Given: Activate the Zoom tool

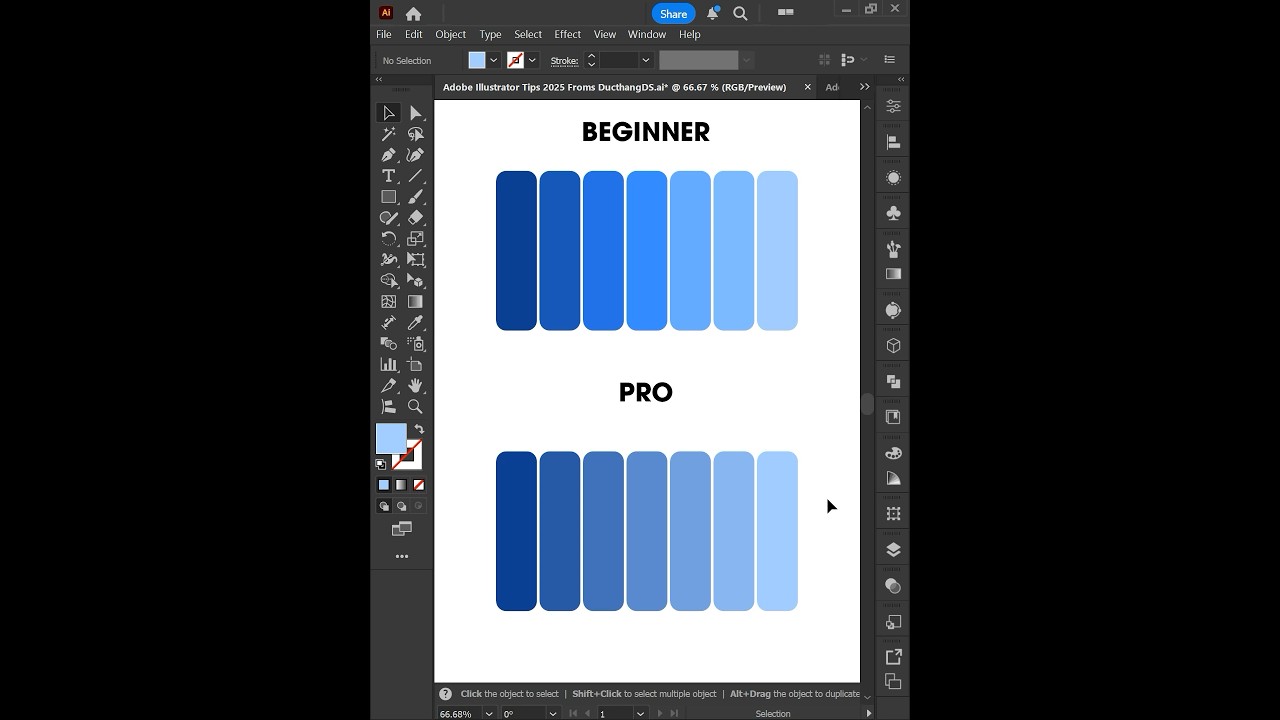Looking at the screenshot, I should pos(415,407).
